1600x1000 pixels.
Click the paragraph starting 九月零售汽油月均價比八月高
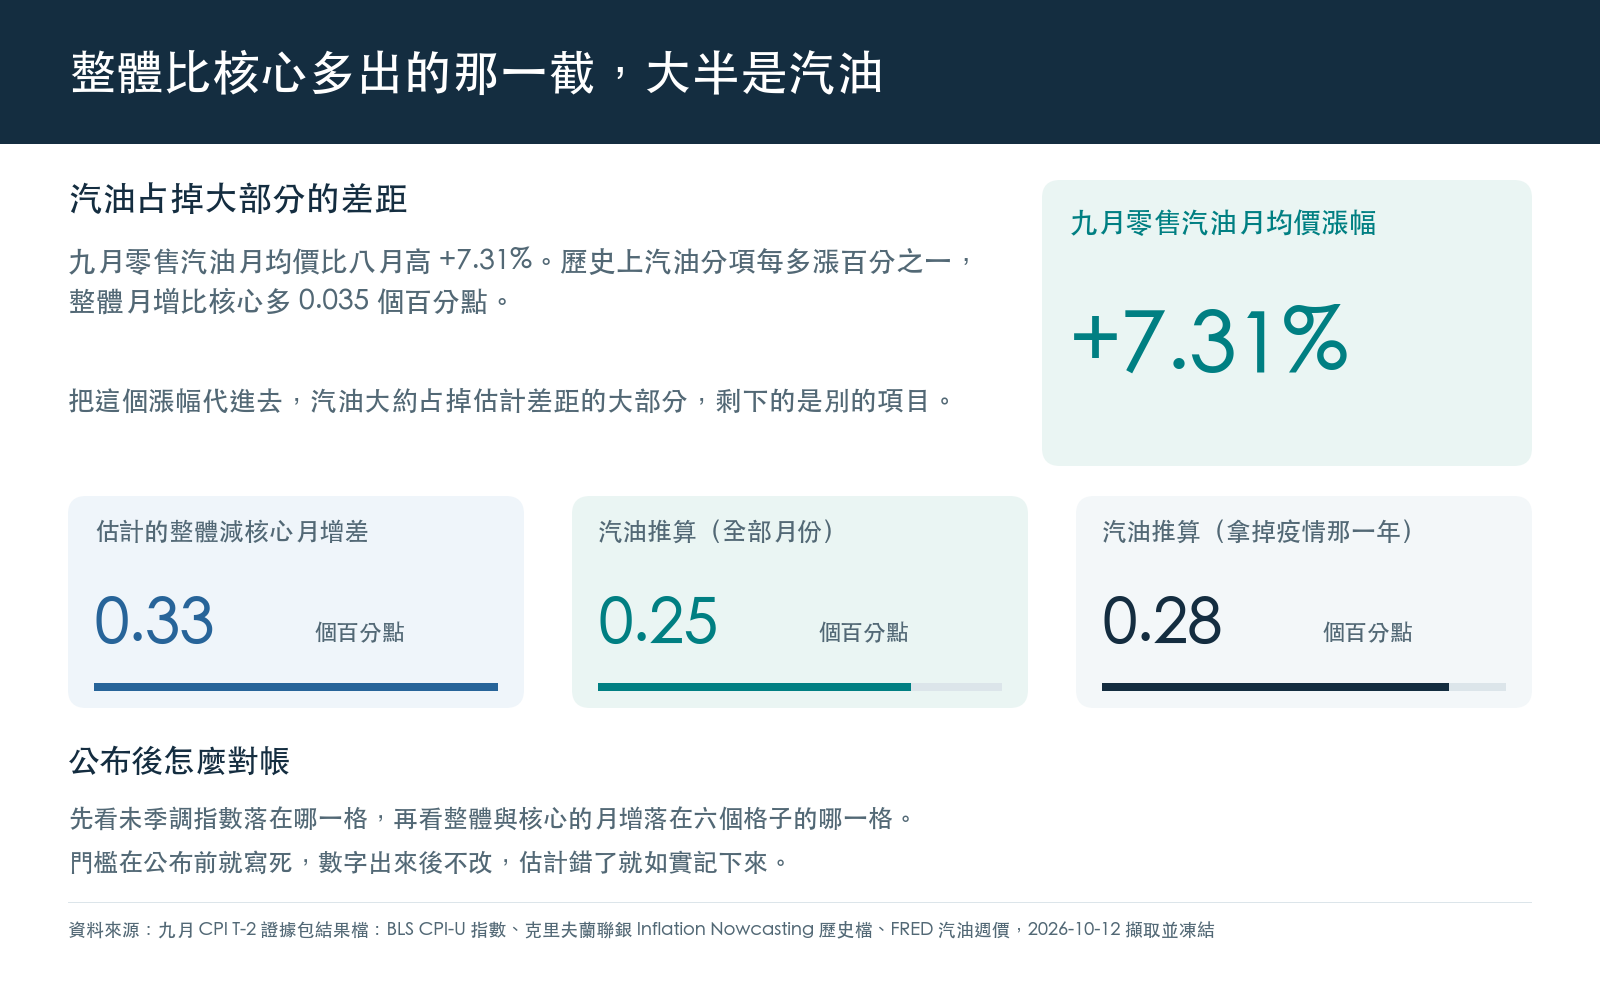point(520,281)
